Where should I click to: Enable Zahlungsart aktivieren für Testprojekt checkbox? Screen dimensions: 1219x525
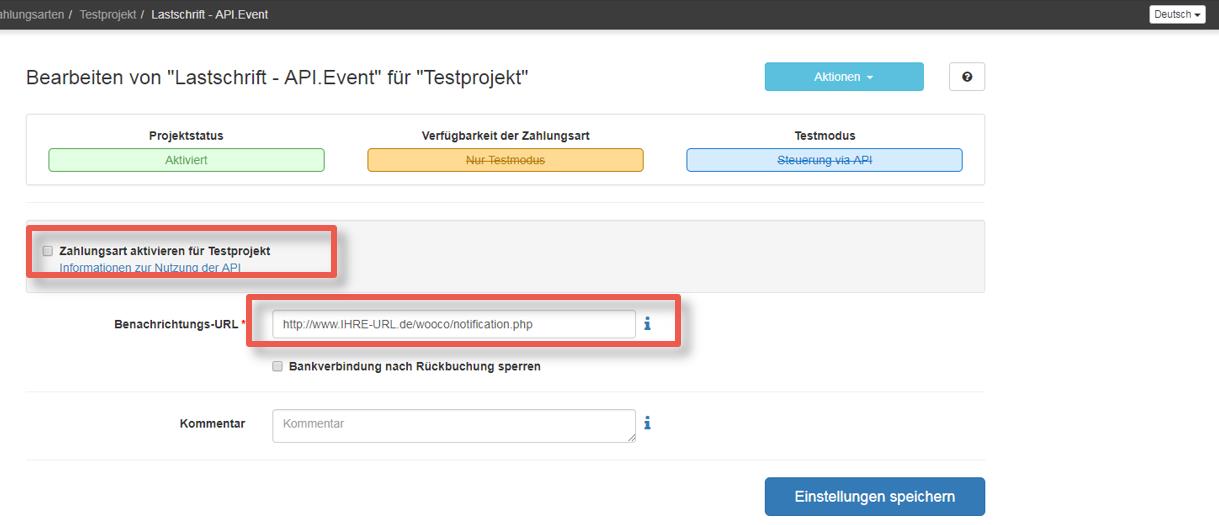[47, 251]
